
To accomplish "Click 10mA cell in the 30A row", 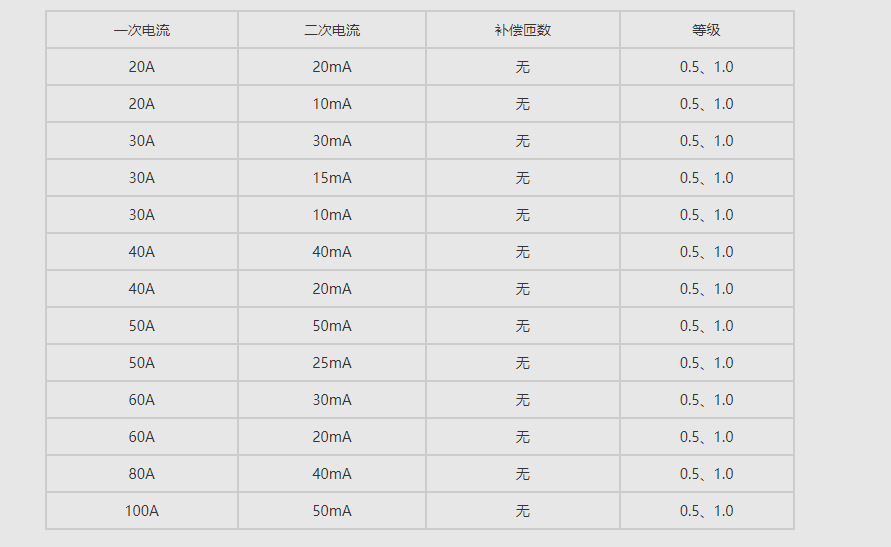I will [x=332, y=215].
